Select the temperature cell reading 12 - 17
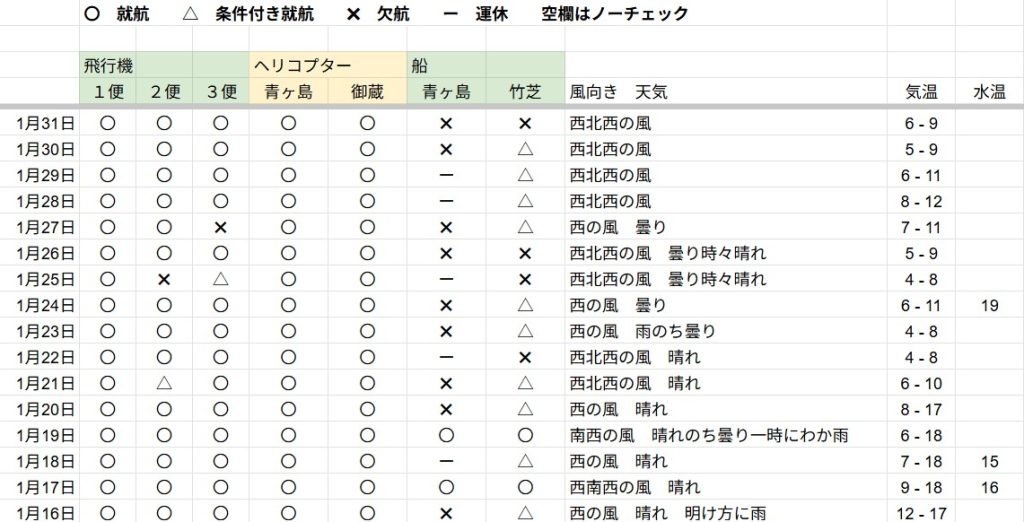1024x522 pixels. [x=920, y=513]
